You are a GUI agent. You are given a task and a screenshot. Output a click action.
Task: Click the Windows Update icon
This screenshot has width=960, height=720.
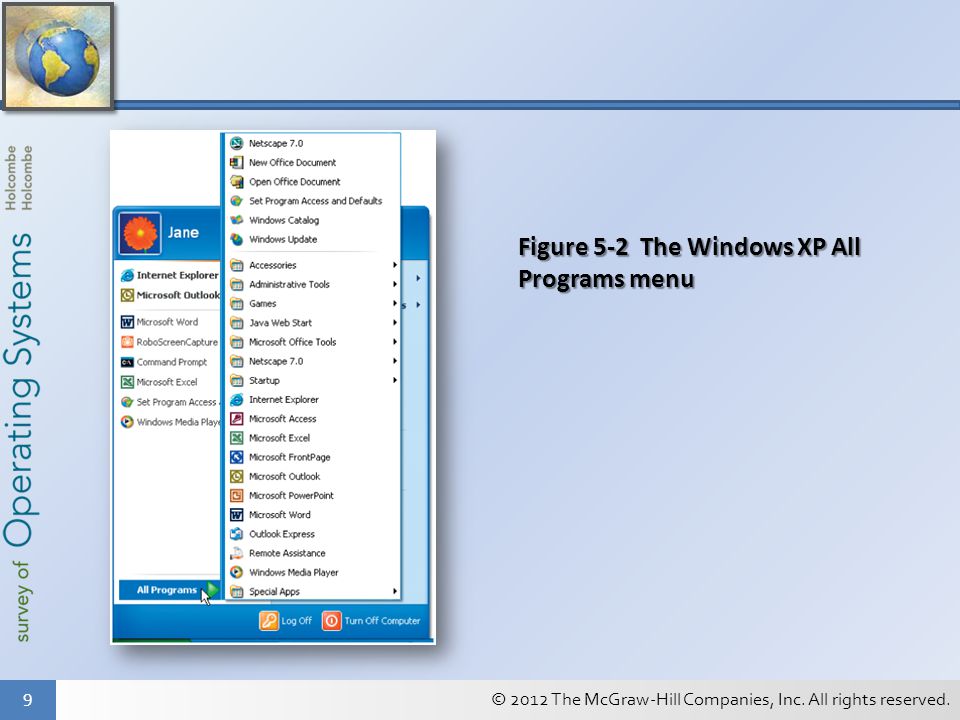click(236, 239)
